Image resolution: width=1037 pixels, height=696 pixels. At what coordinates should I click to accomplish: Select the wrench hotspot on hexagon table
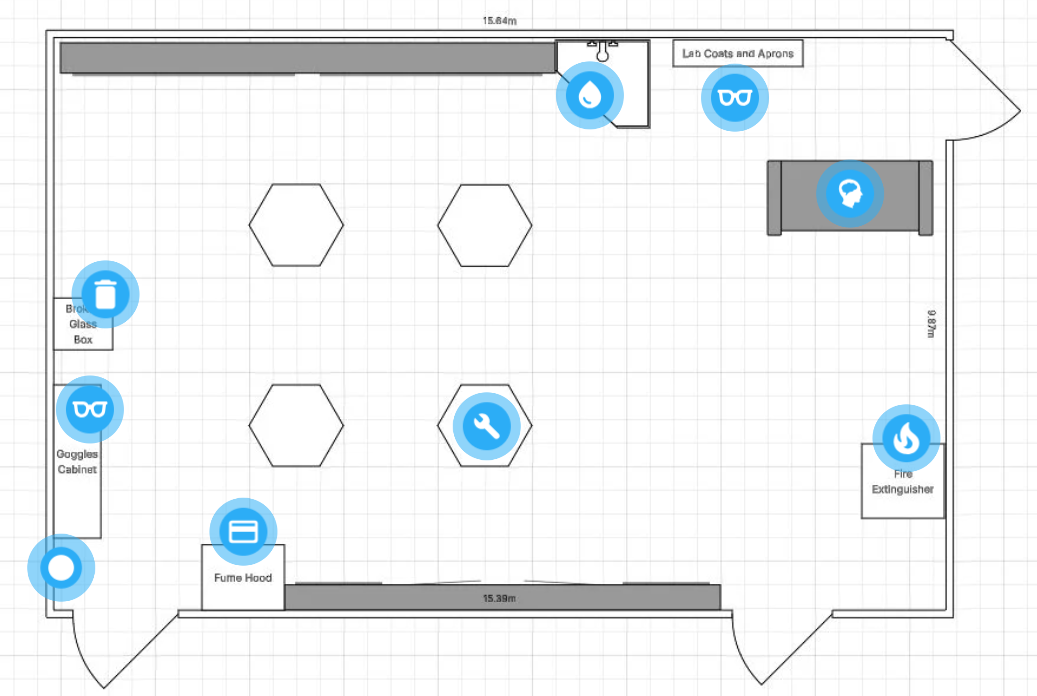click(486, 426)
